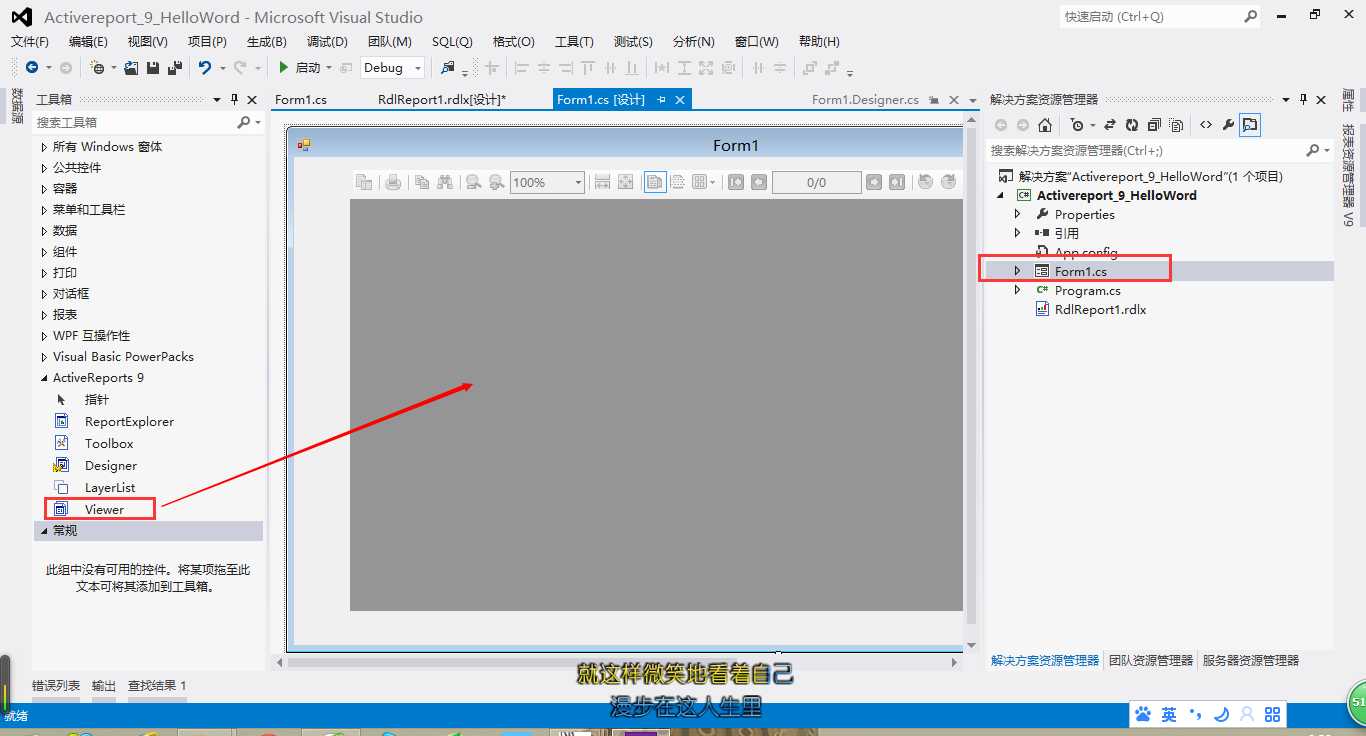
Task: Open the 工具(T) menu
Action: (x=574, y=41)
